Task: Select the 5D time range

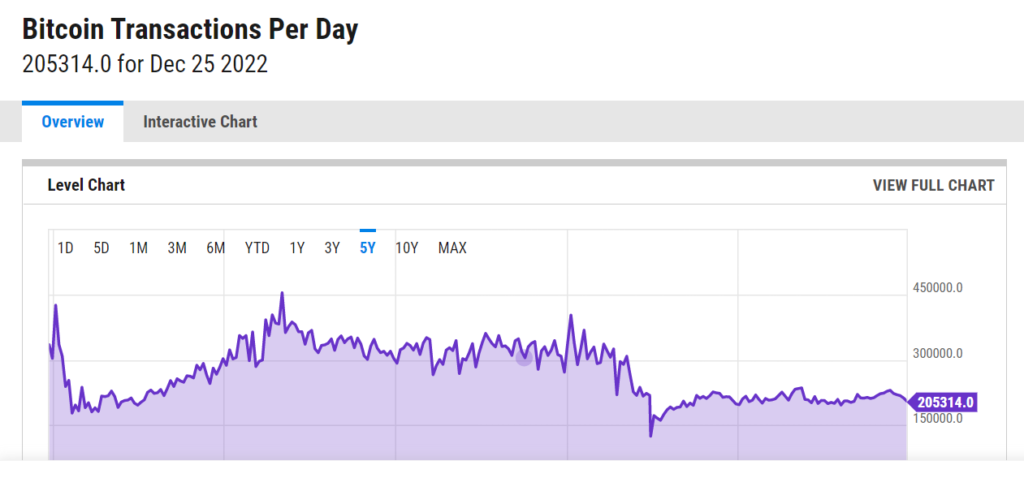Action: (101, 248)
